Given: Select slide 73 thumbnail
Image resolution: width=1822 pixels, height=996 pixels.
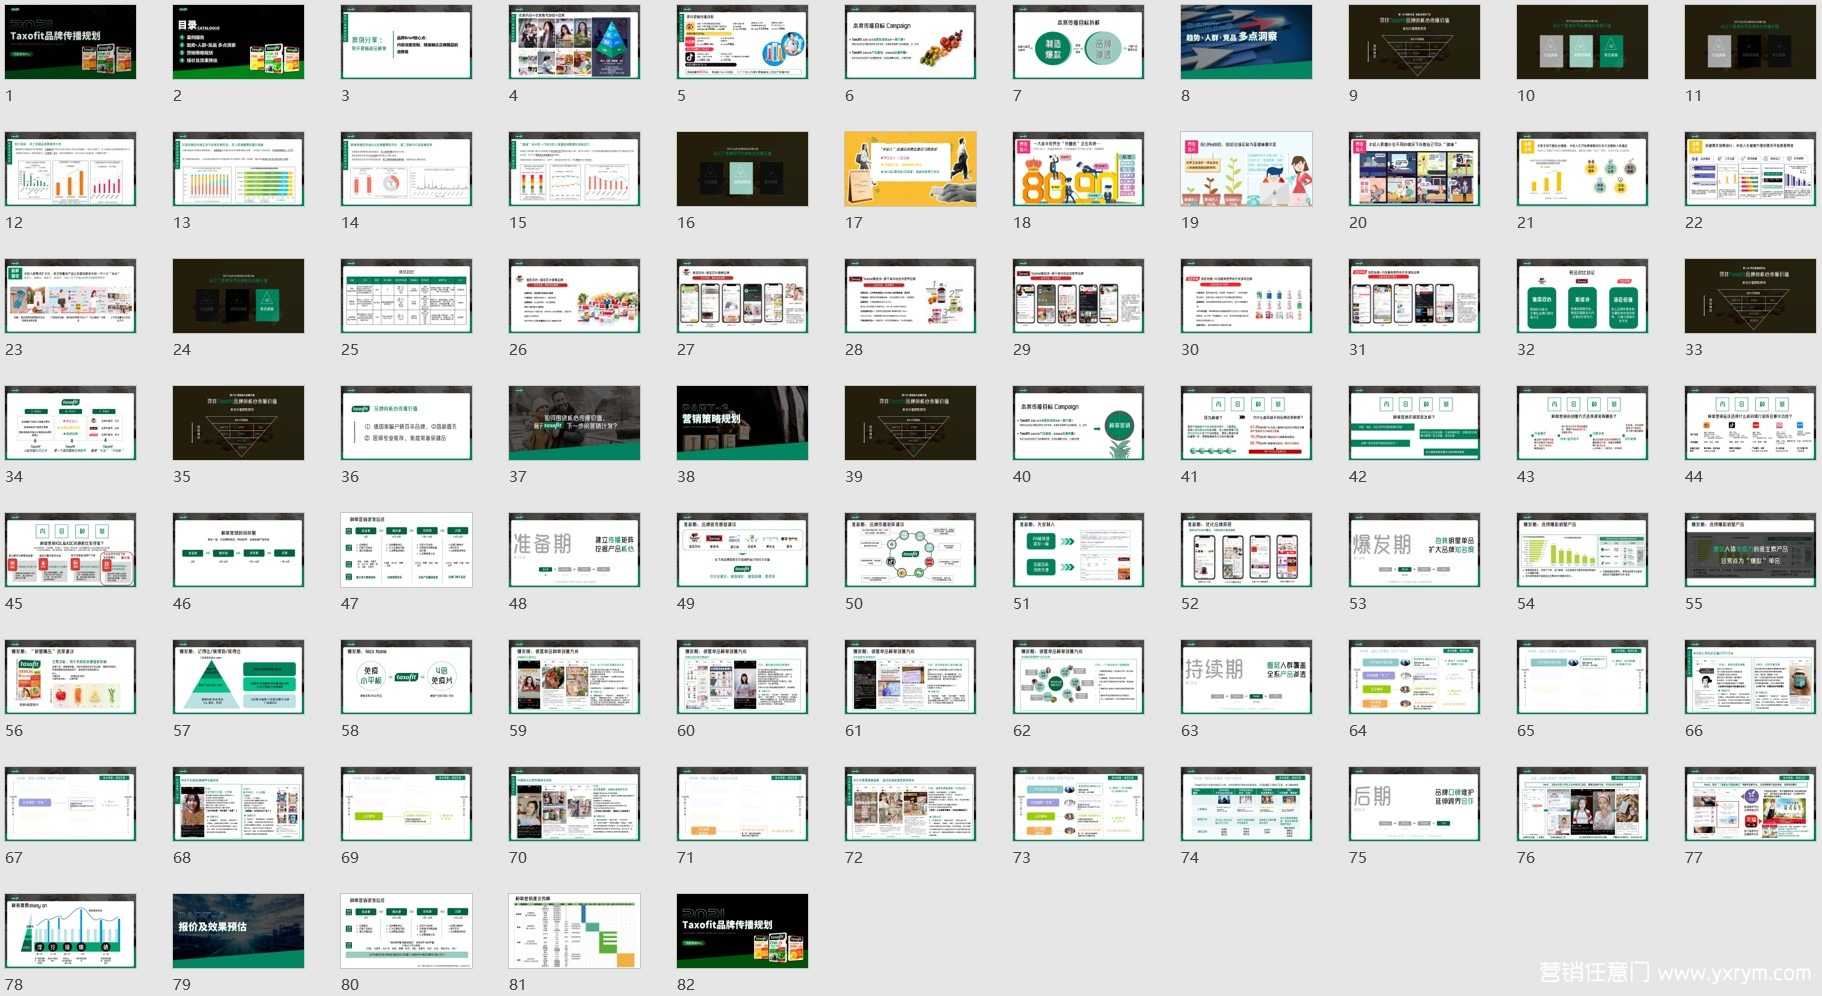Looking at the screenshot, I should [1078, 804].
